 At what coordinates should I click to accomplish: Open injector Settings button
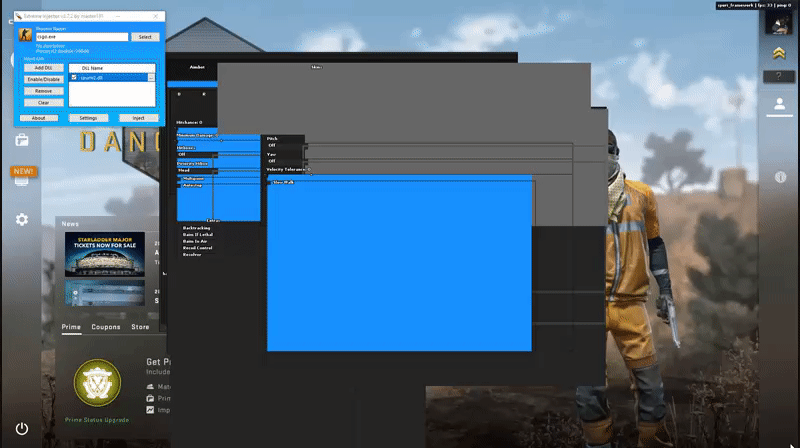pyautogui.click(x=88, y=118)
